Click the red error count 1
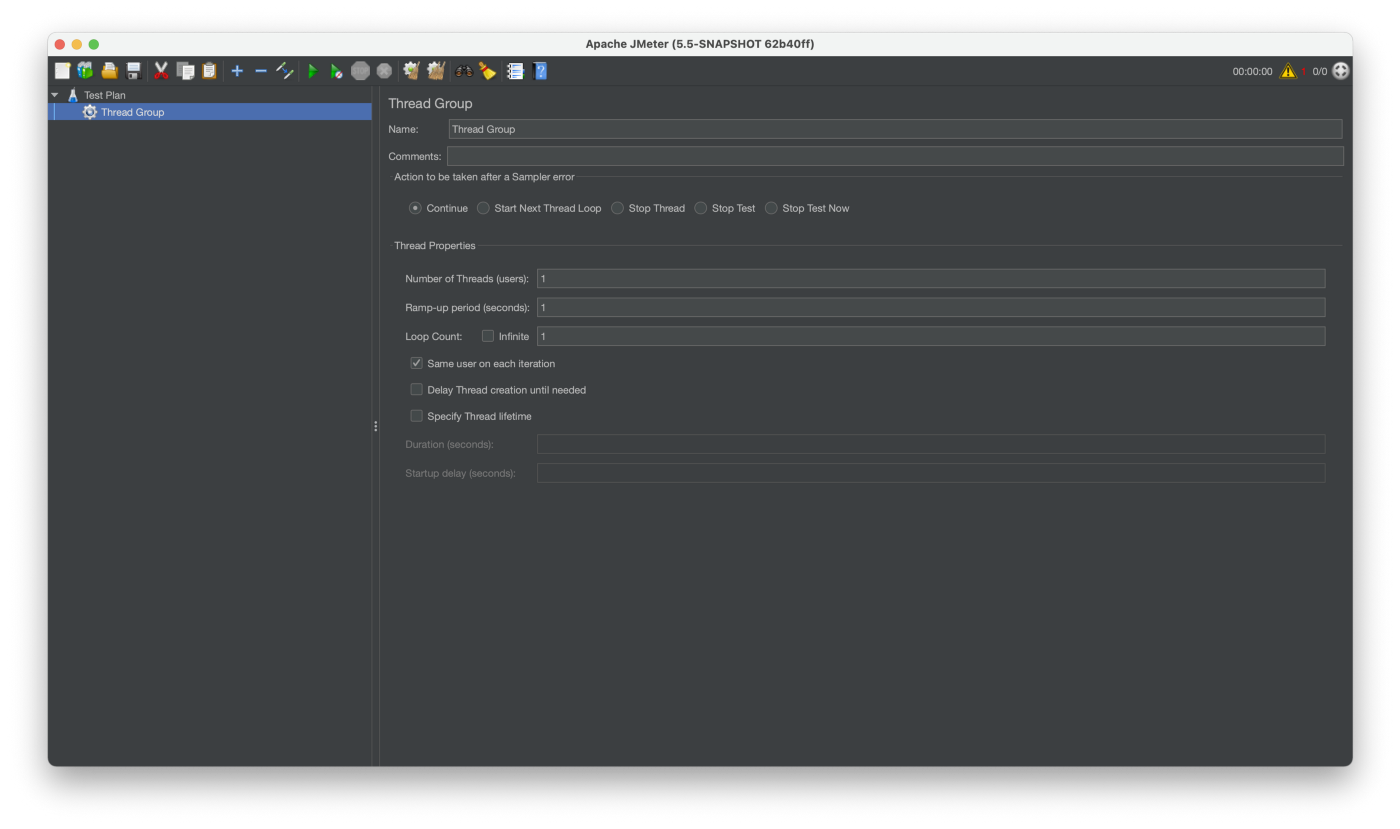This screenshot has height=829, width=1400. click(x=1305, y=72)
